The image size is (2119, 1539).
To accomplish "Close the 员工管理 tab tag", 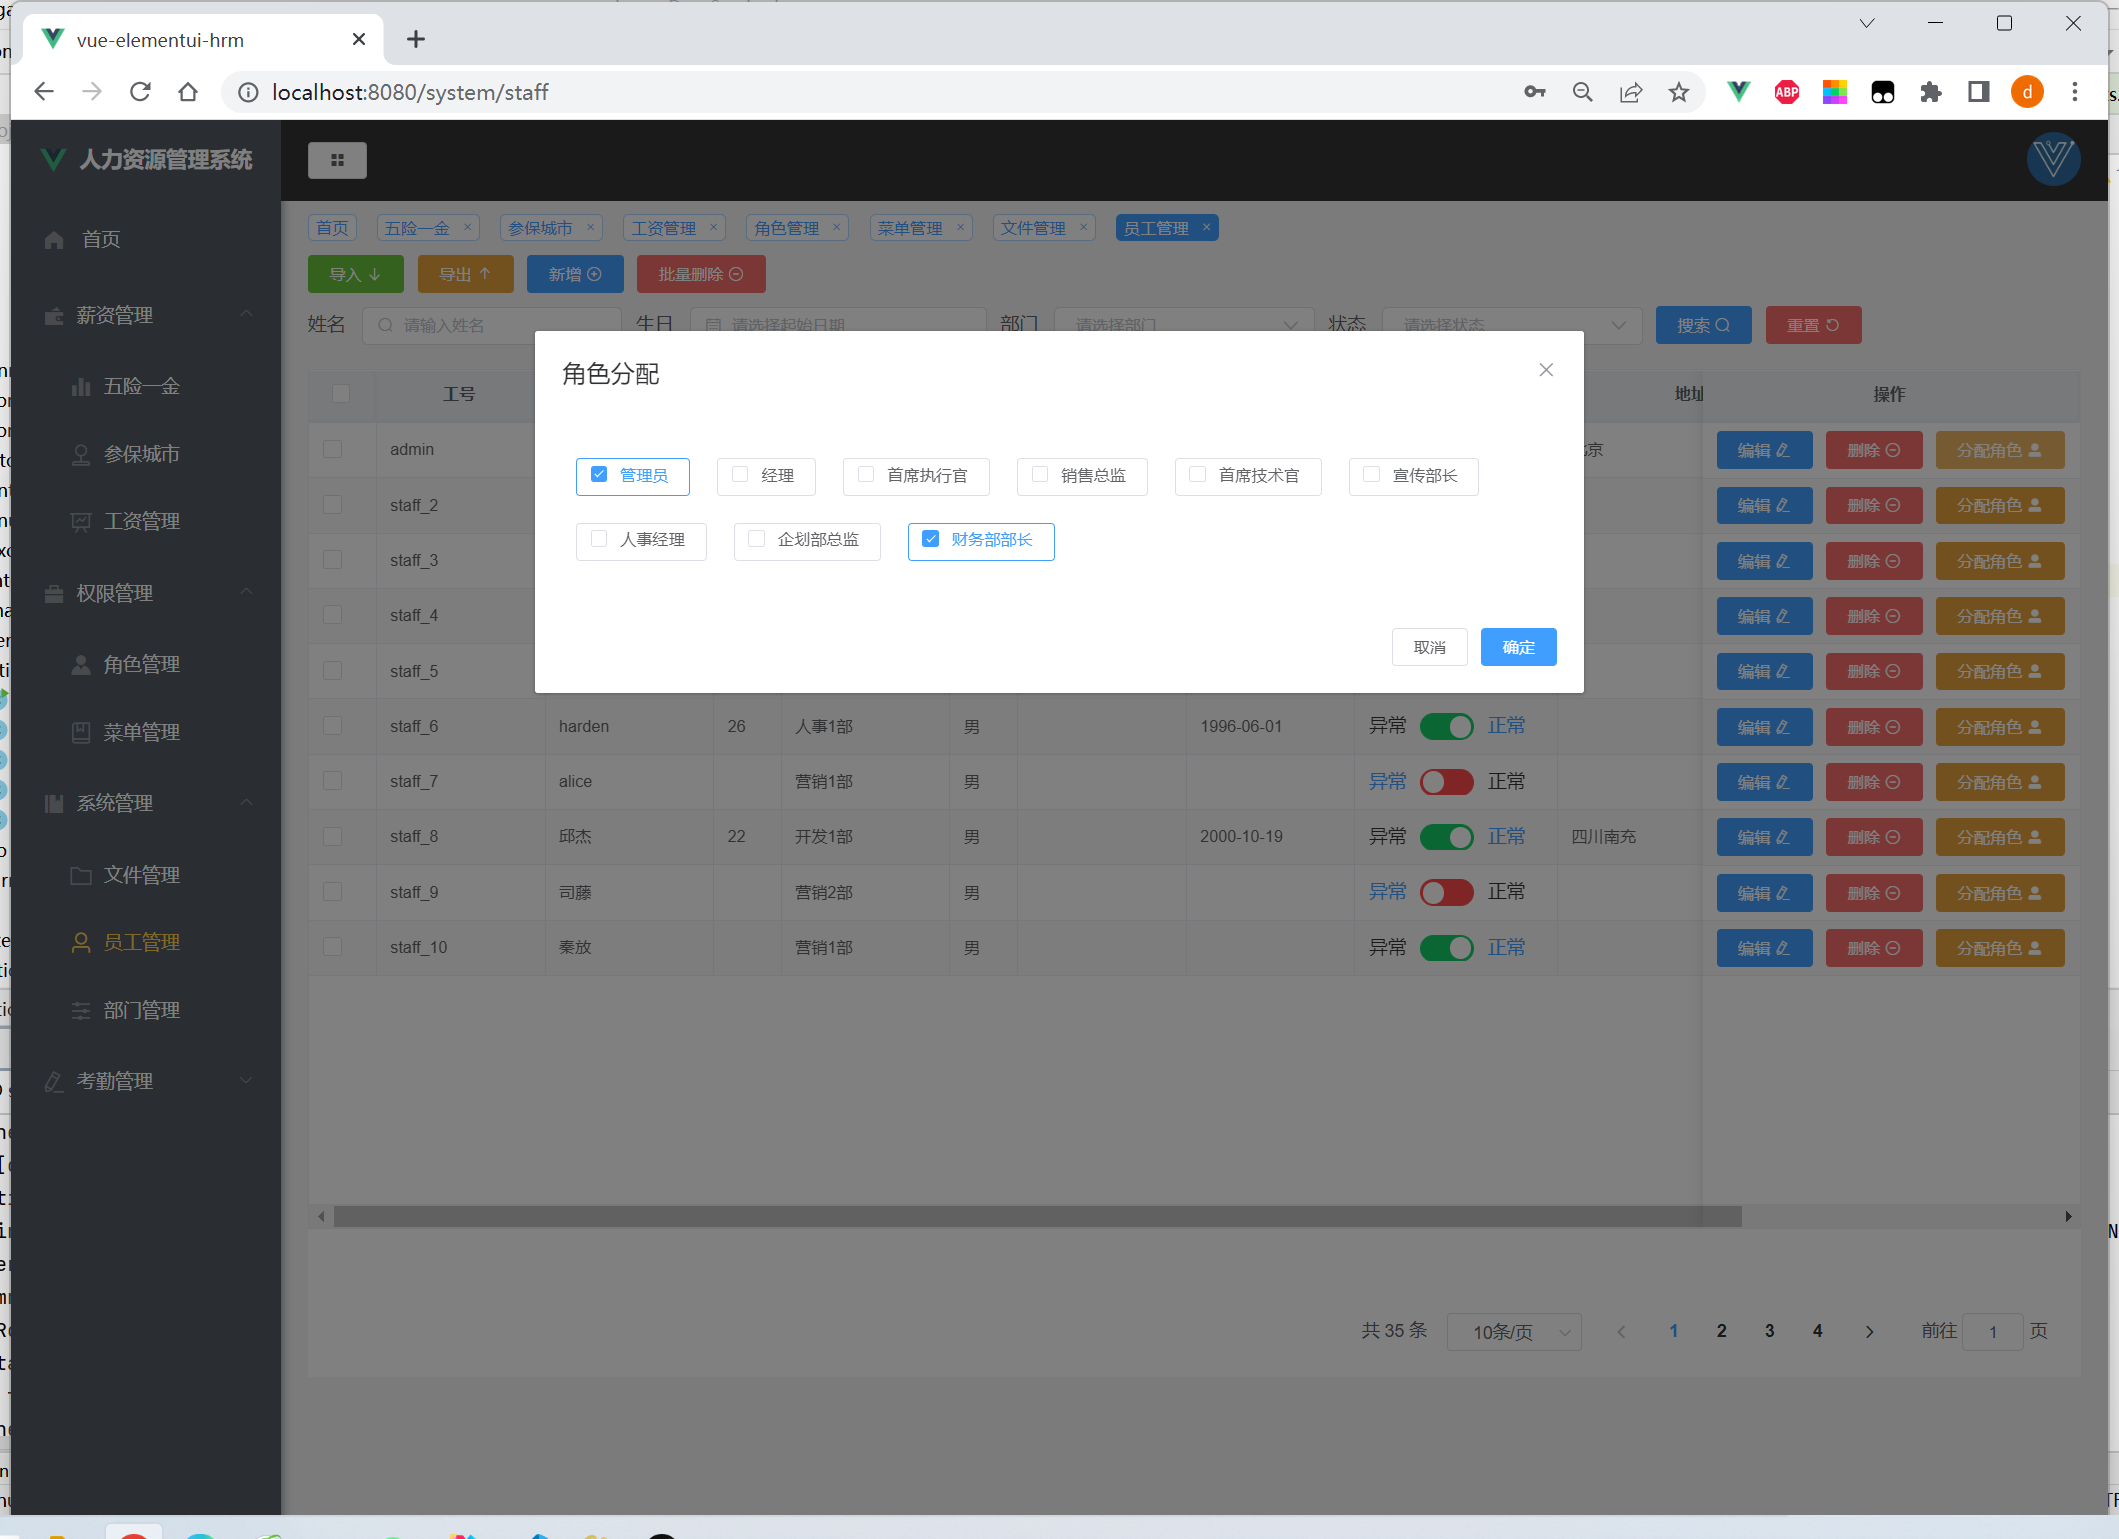I will pyautogui.click(x=1206, y=227).
